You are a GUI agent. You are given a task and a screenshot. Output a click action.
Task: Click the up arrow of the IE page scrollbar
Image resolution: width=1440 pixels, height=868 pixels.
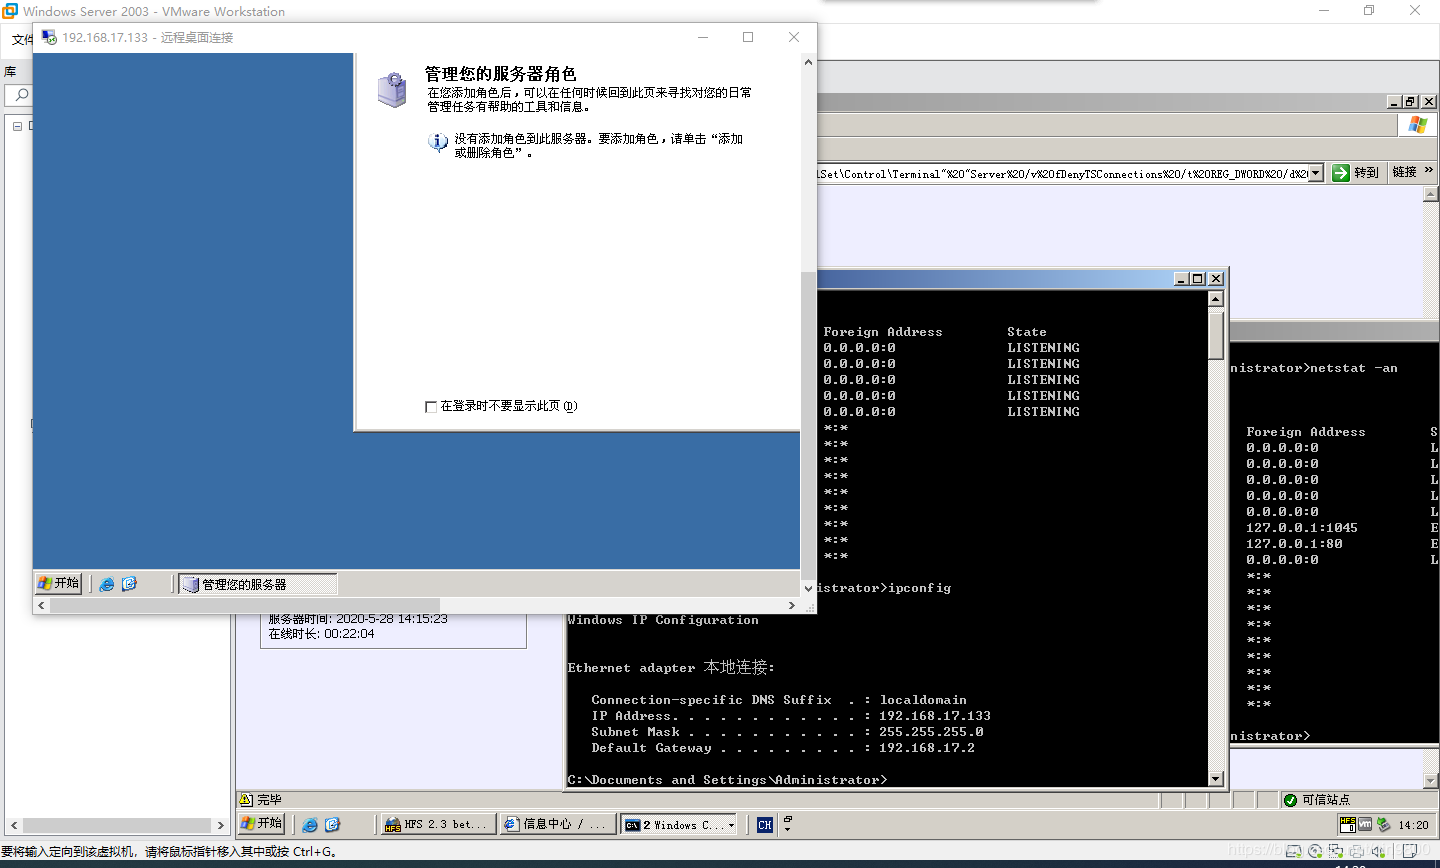(1430, 194)
